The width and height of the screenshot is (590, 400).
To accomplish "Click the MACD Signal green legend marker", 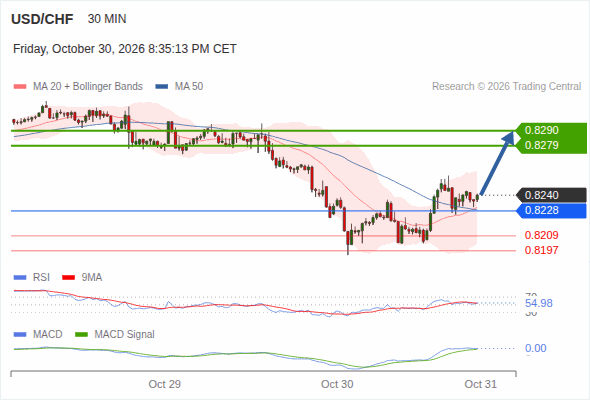I will coord(82,335).
